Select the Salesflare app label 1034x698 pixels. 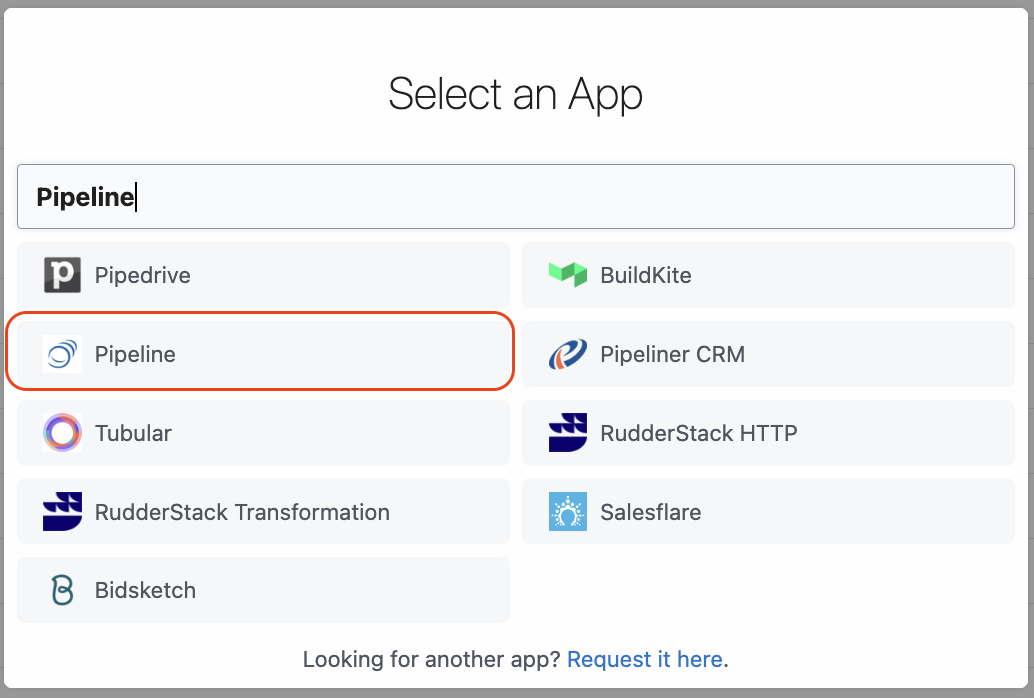pyautogui.click(x=650, y=512)
